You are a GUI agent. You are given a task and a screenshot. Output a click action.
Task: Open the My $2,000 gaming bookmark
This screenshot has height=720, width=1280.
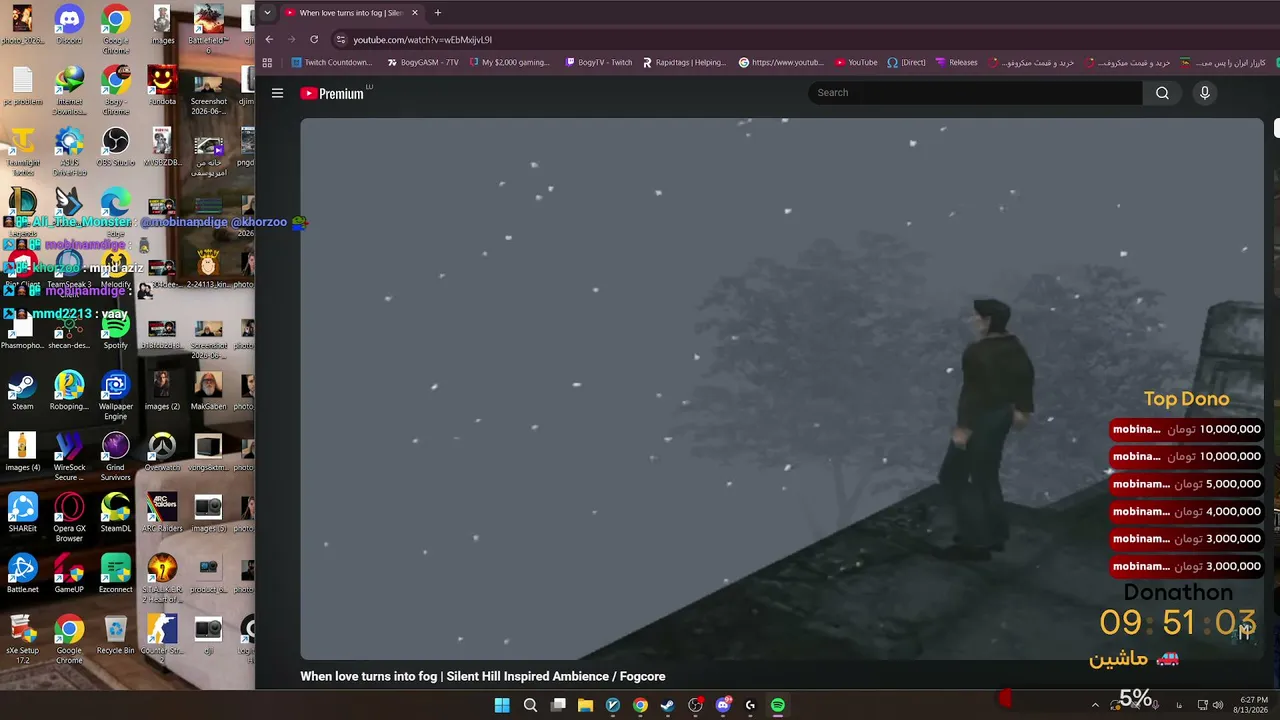[x=509, y=62]
